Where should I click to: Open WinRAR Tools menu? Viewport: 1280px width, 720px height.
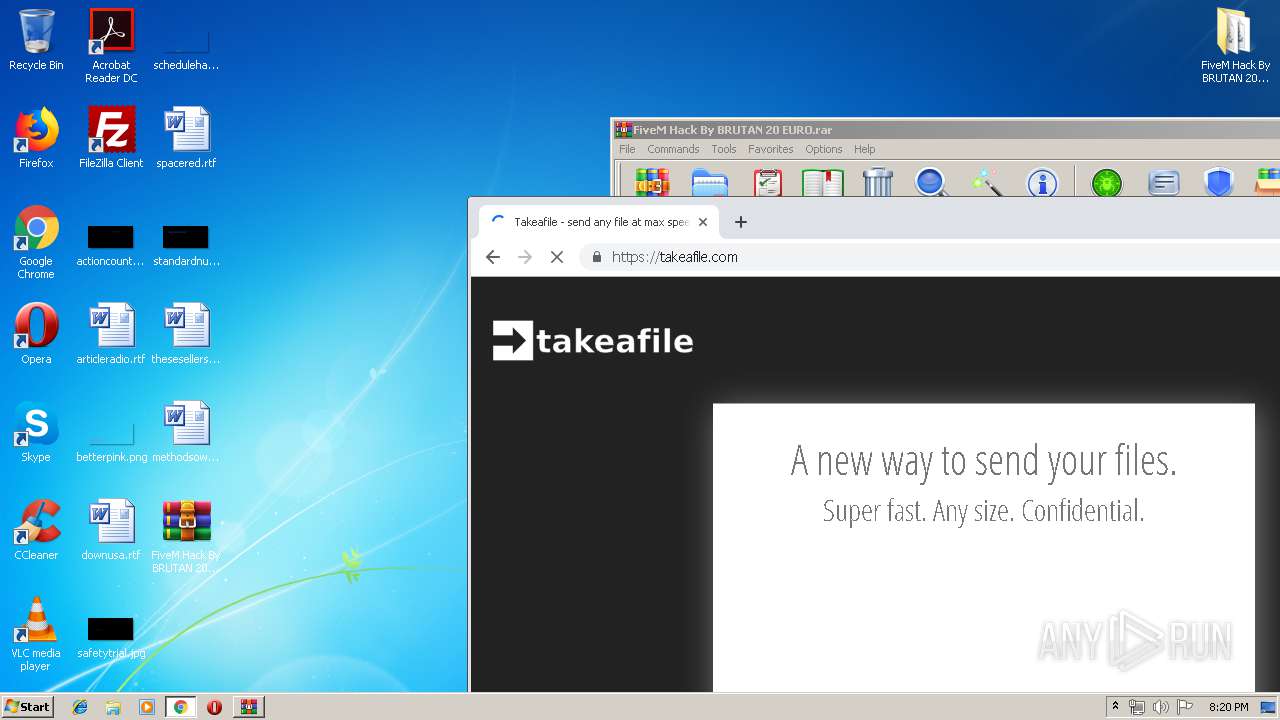[724, 149]
